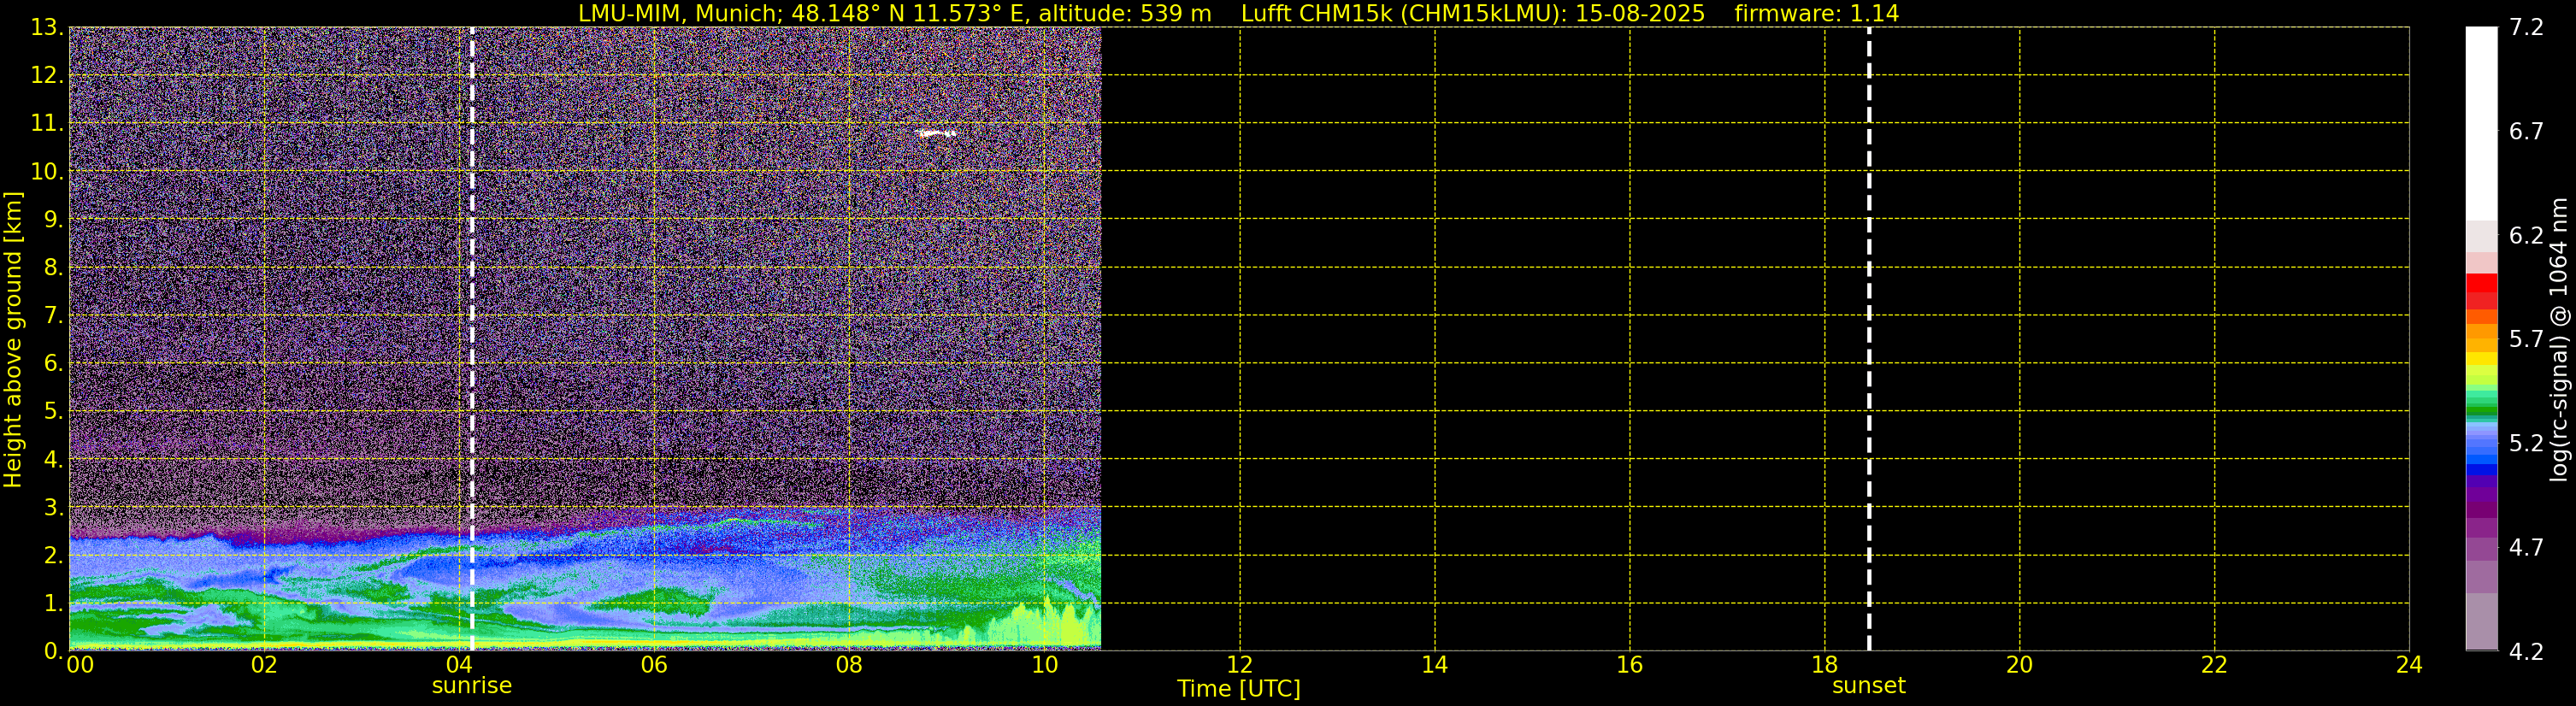Click the height axis tick label 8
The width and height of the screenshot is (2576, 706).
click(x=53, y=267)
